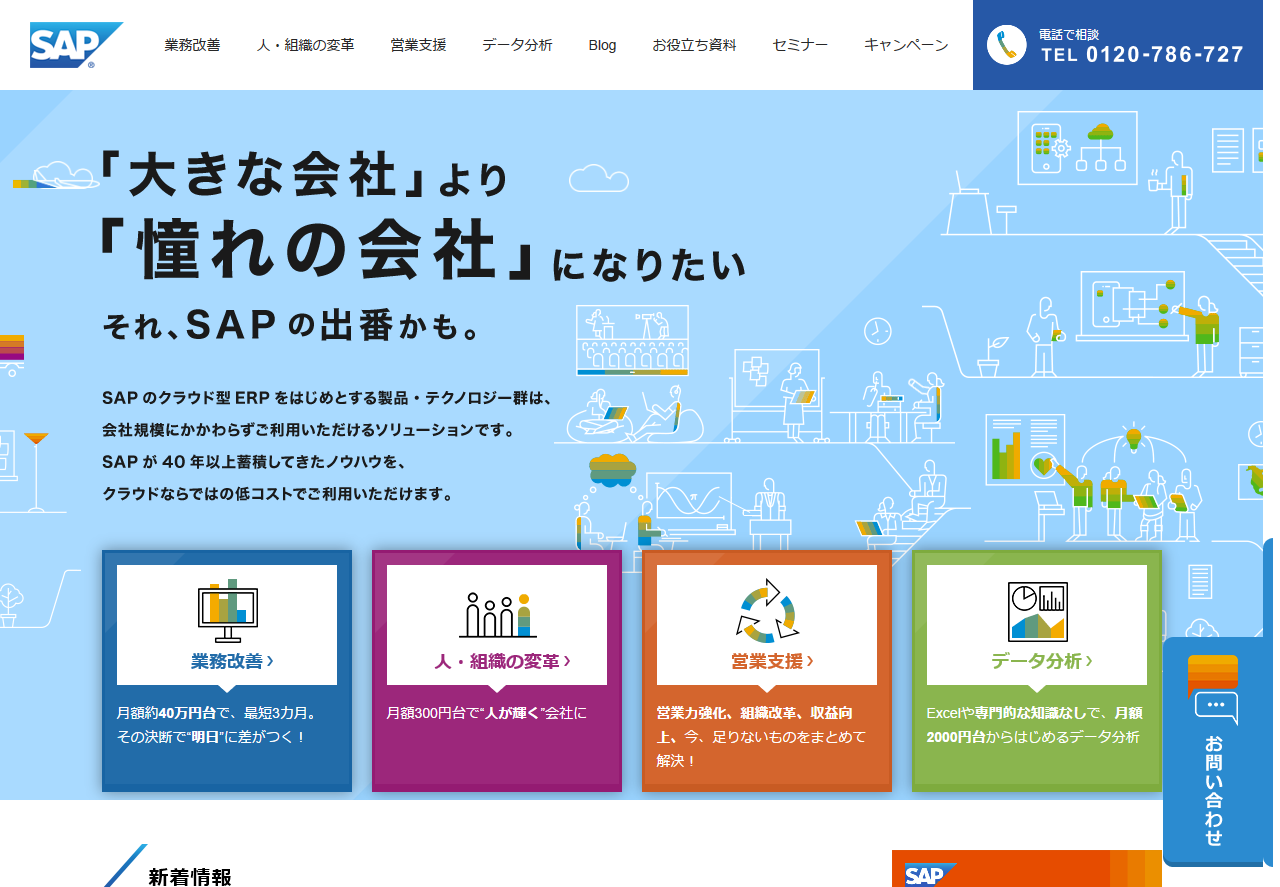Open the Blog page from the header
The width and height of the screenshot is (1280, 887).
tap(602, 45)
